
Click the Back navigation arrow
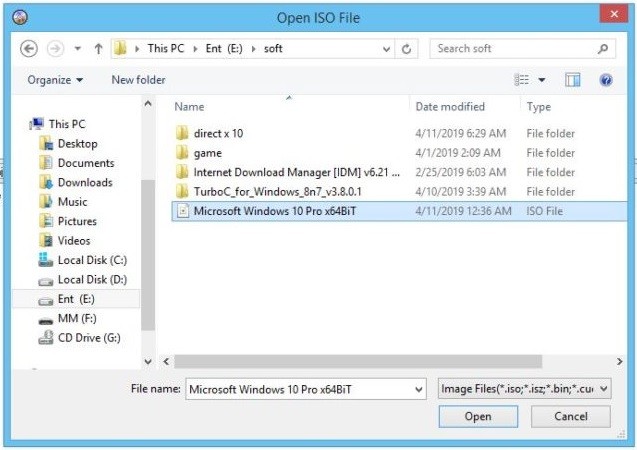pyautogui.click(x=29, y=49)
